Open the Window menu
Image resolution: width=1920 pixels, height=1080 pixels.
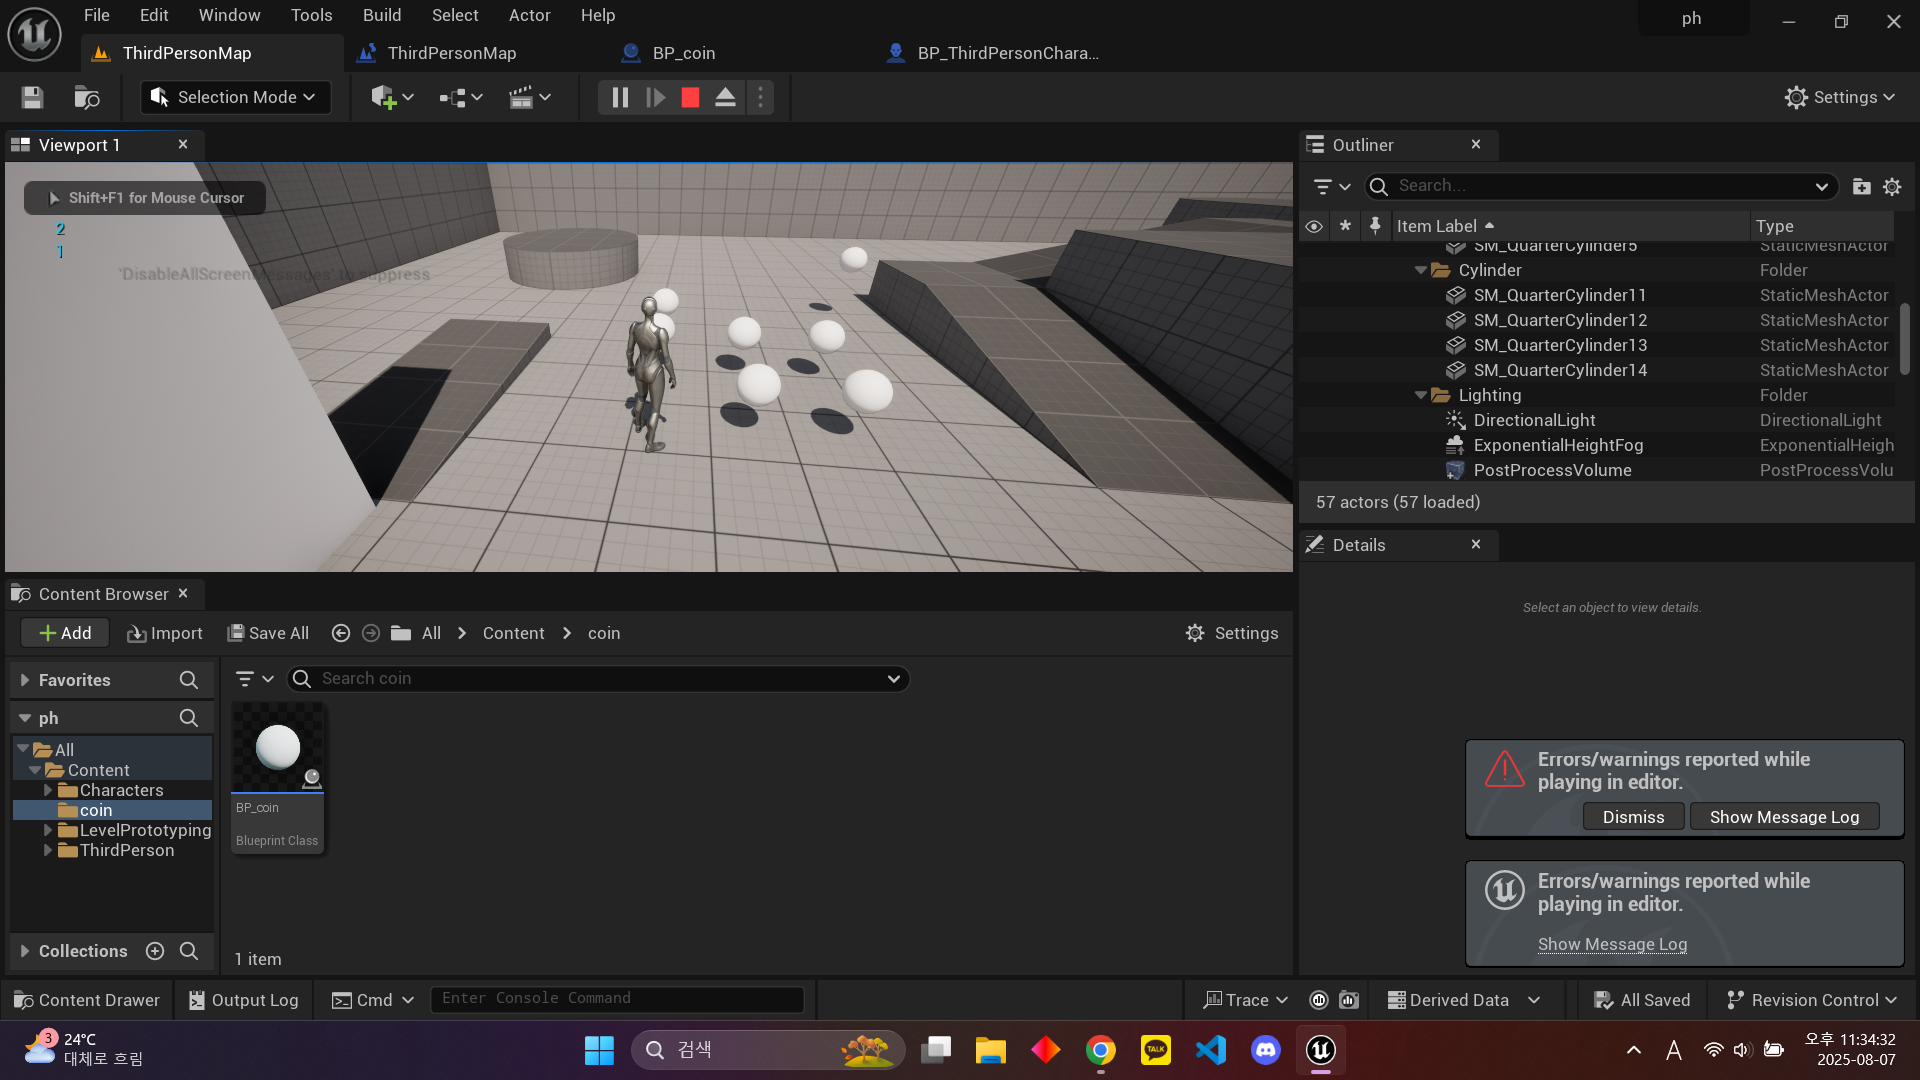(x=229, y=15)
